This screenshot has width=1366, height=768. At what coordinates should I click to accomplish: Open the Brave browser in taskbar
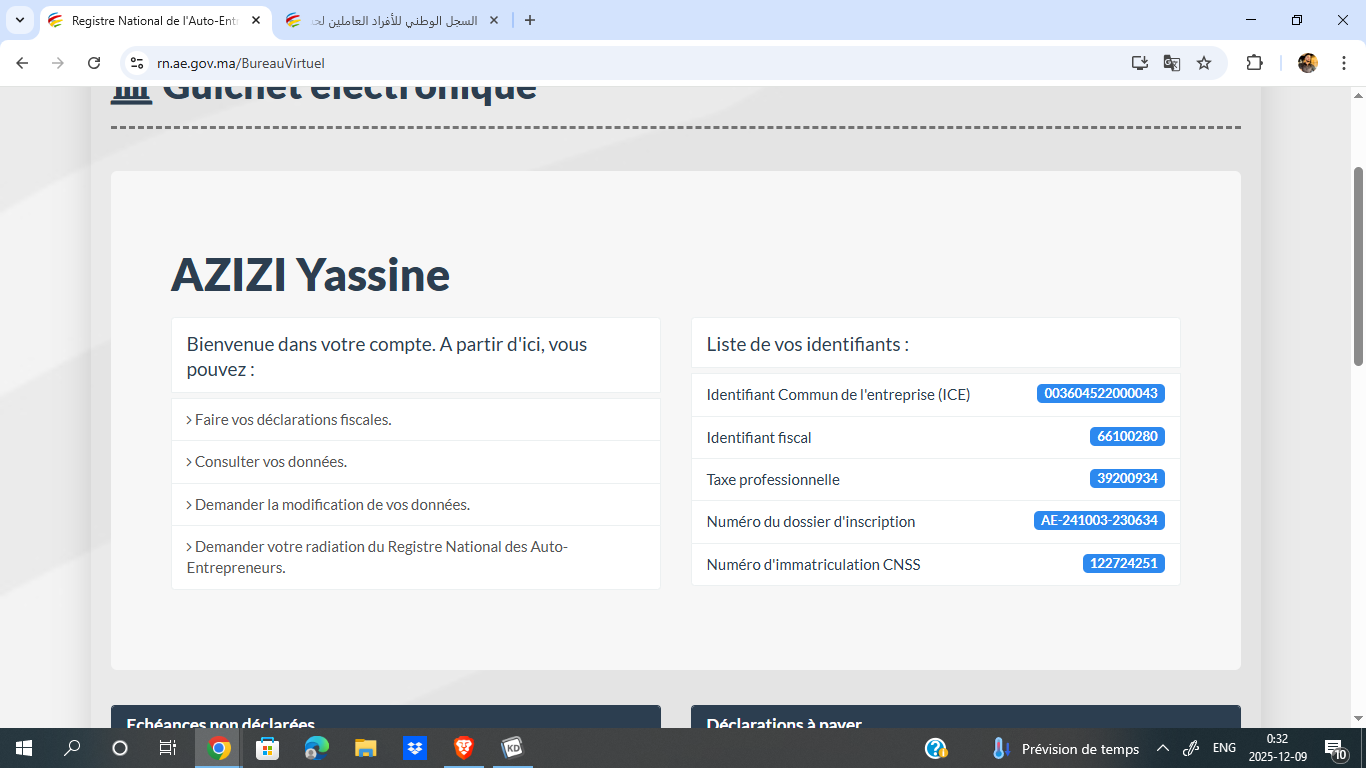coord(463,748)
